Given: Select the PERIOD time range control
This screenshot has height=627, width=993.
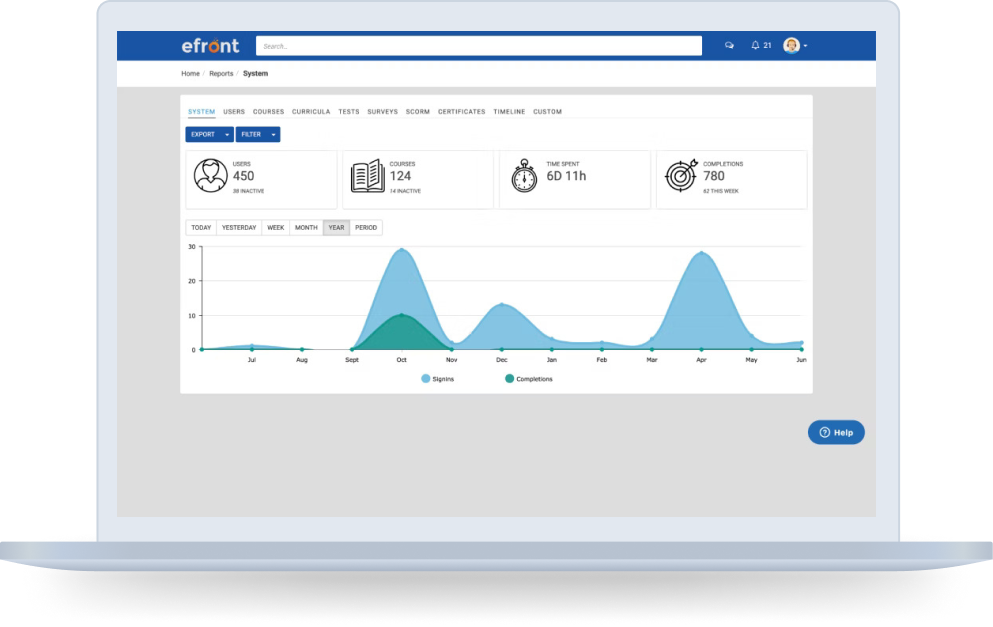Looking at the screenshot, I should 366,227.
